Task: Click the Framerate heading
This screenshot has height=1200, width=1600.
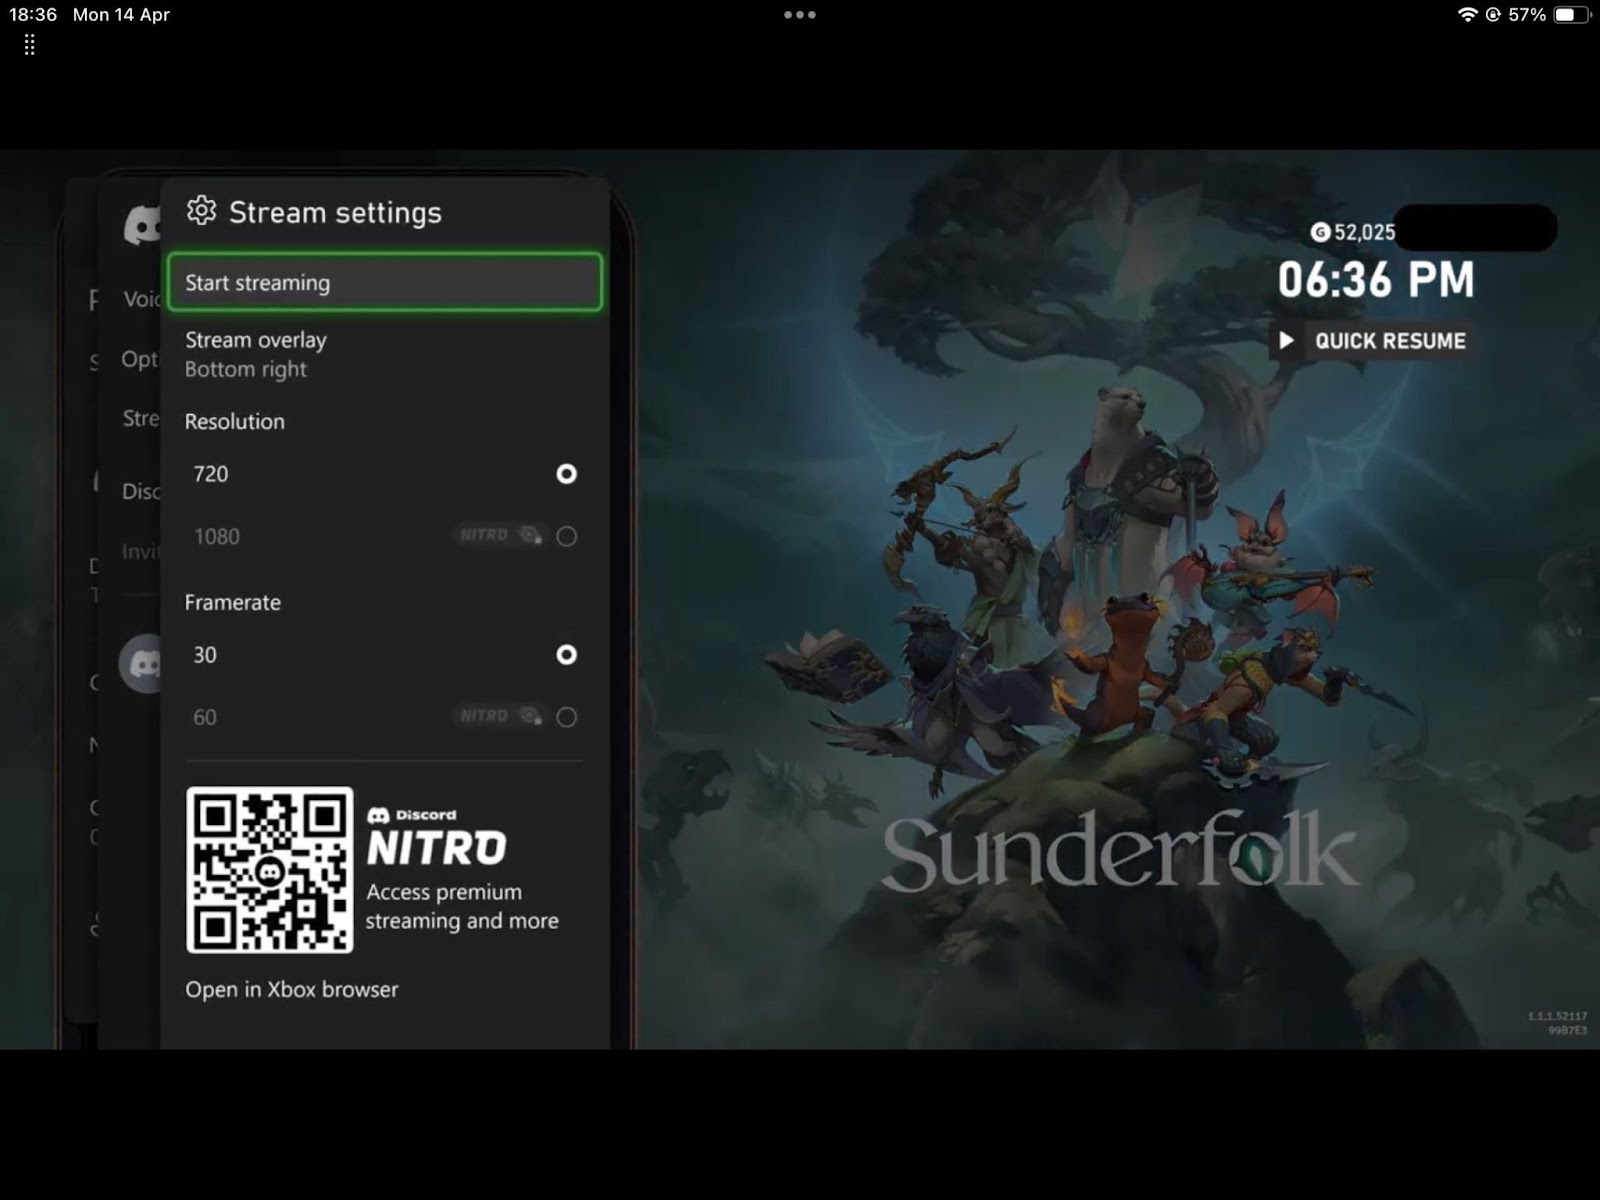Action: 233,602
